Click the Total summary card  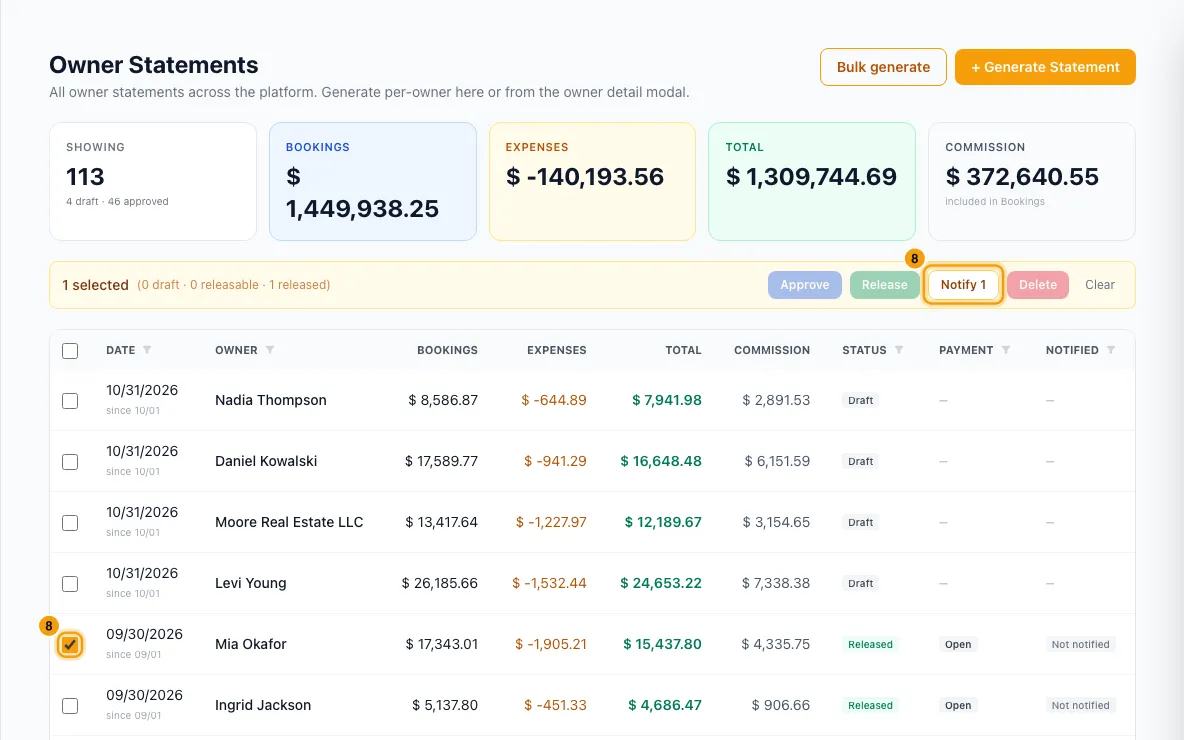tap(812, 181)
